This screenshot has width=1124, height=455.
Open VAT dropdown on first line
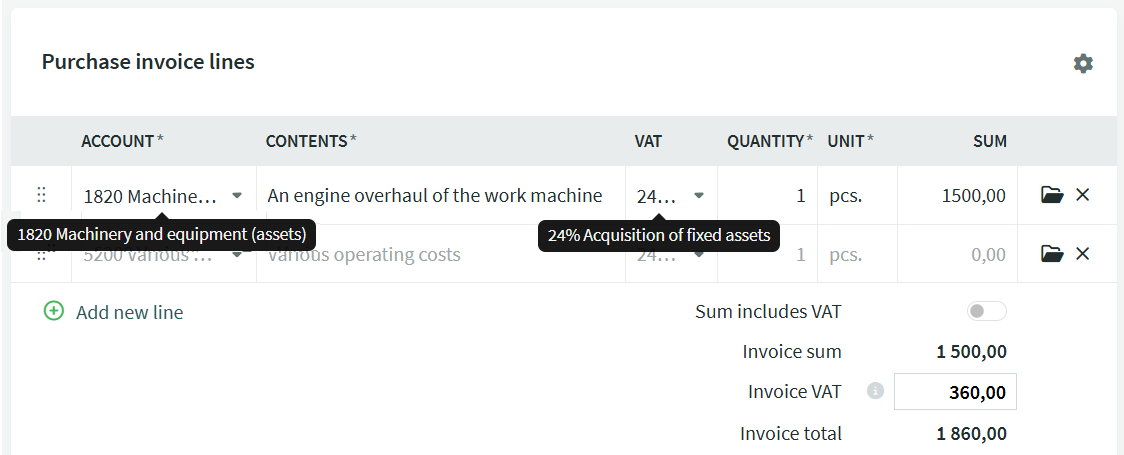coord(699,195)
